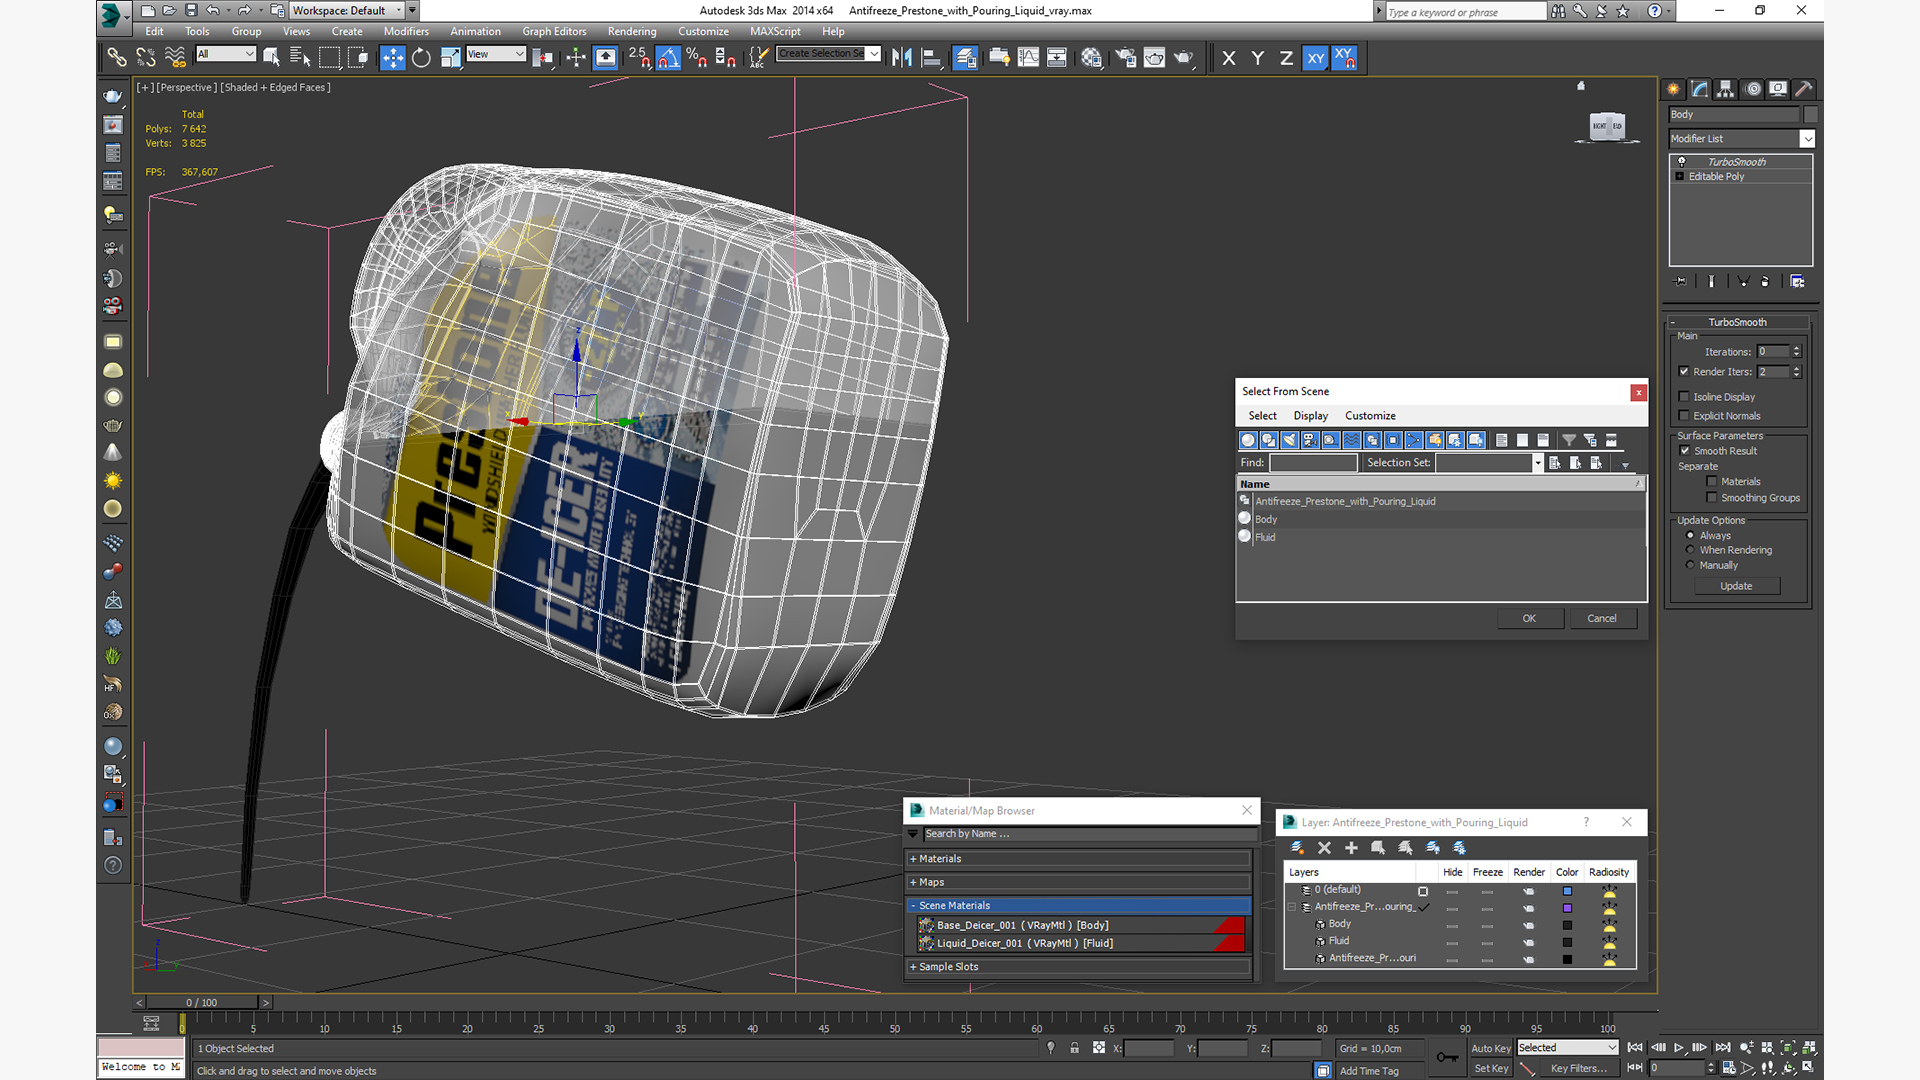The image size is (1920, 1080).
Task: Click OK in Select From Scene
Action: [x=1529, y=619]
